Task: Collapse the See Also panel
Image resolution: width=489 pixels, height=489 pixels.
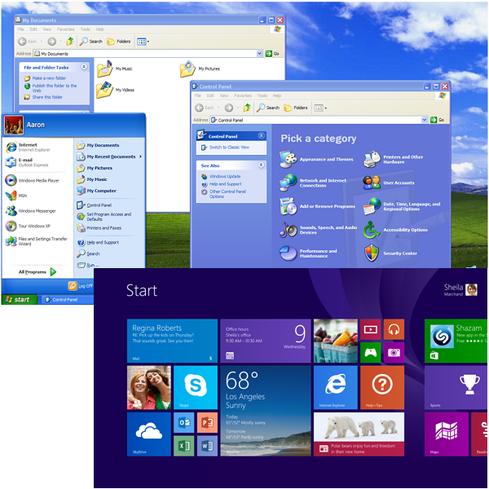Action: click(x=261, y=165)
